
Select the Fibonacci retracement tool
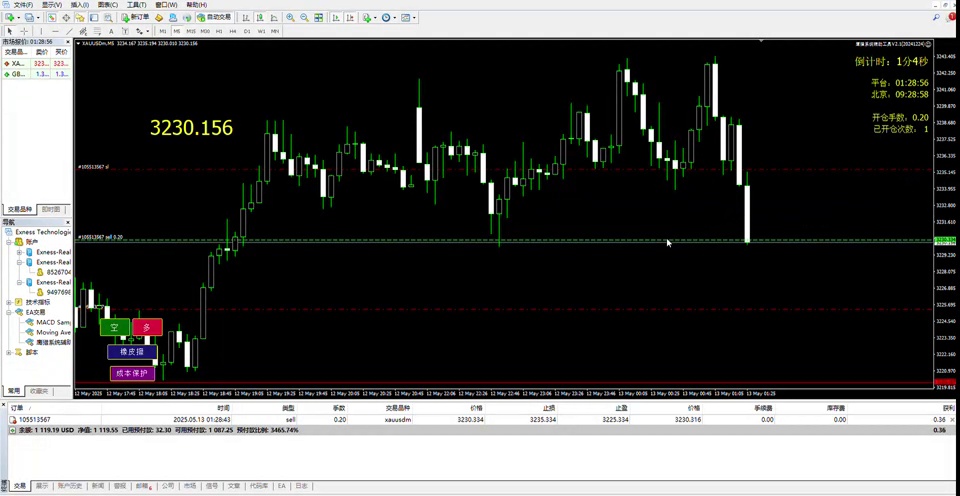[x=97, y=31]
